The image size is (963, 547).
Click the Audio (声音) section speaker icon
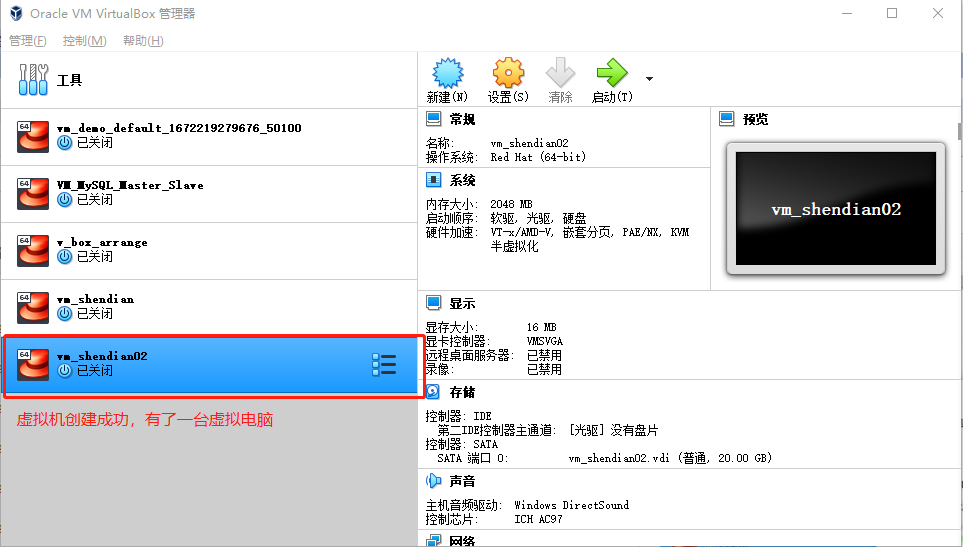coord(434,481)
